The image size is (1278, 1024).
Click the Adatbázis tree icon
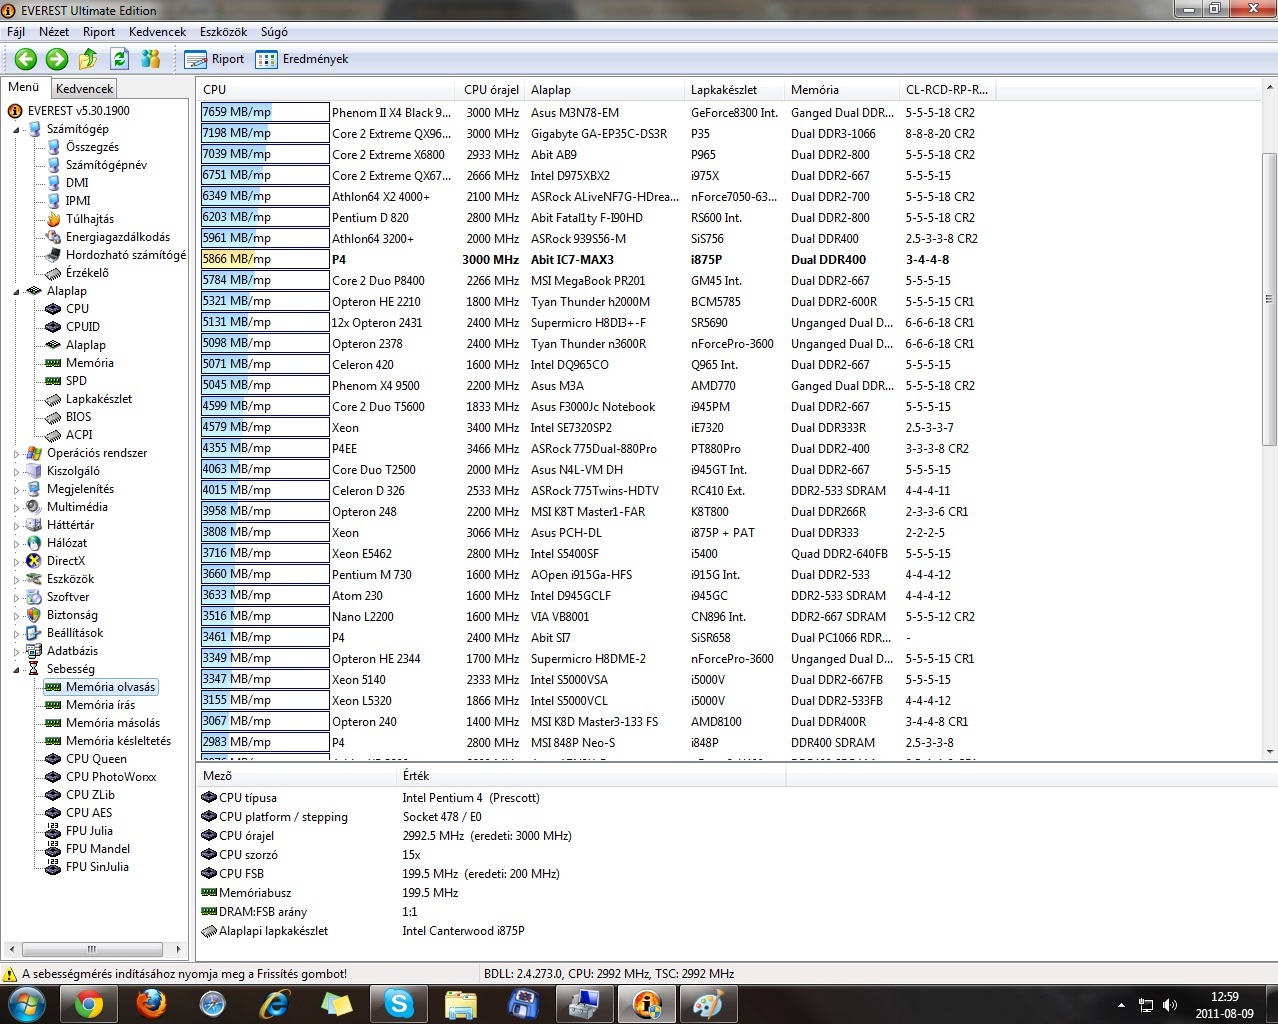tap(34, 651)
